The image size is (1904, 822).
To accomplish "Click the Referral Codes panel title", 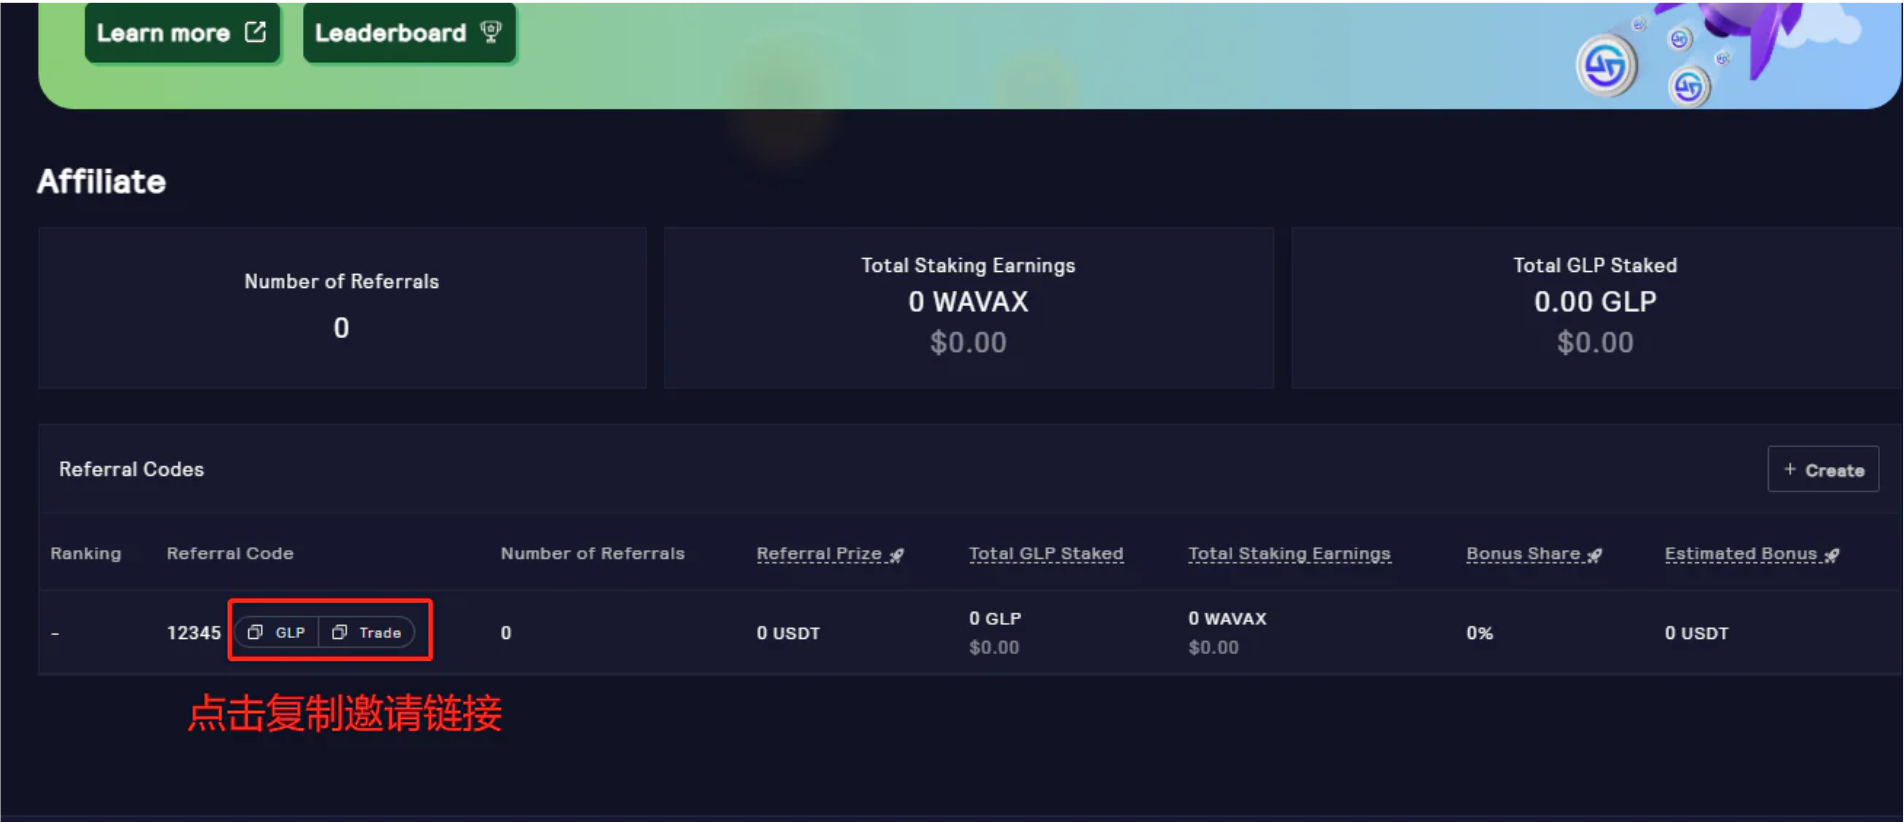I will pos(131,469).
